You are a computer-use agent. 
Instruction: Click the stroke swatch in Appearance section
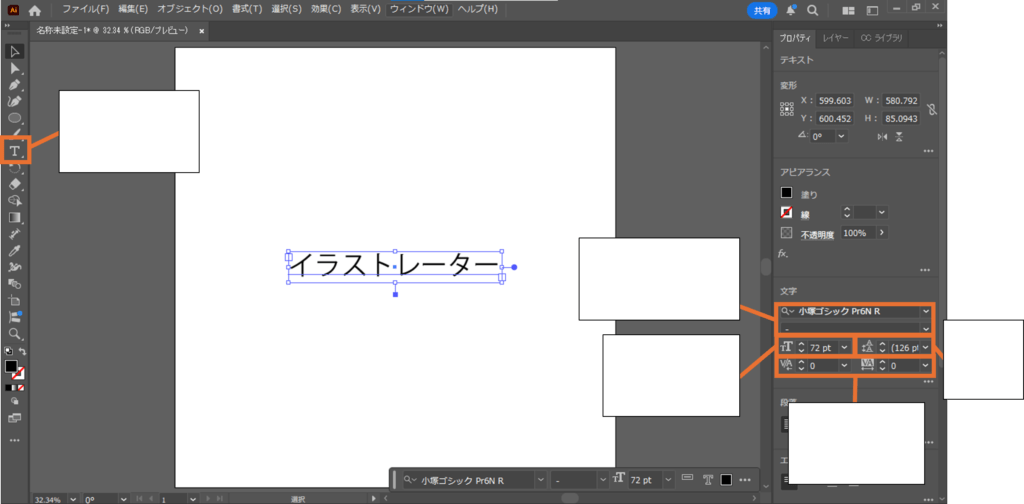click(787, 212)
